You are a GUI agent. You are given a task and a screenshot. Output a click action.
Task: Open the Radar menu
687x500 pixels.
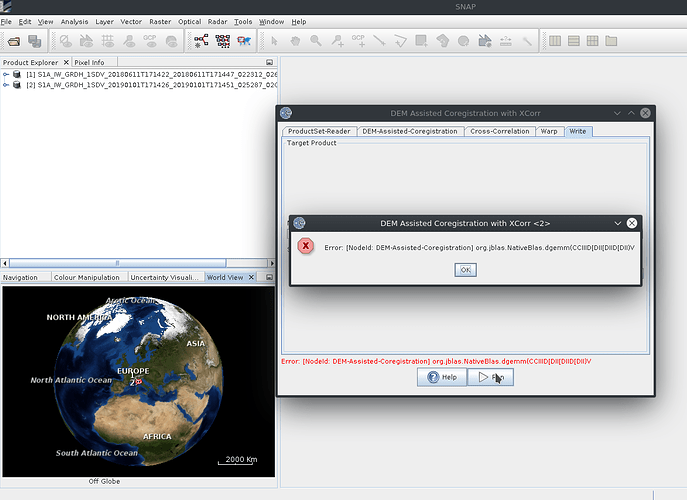click(217, 21)
